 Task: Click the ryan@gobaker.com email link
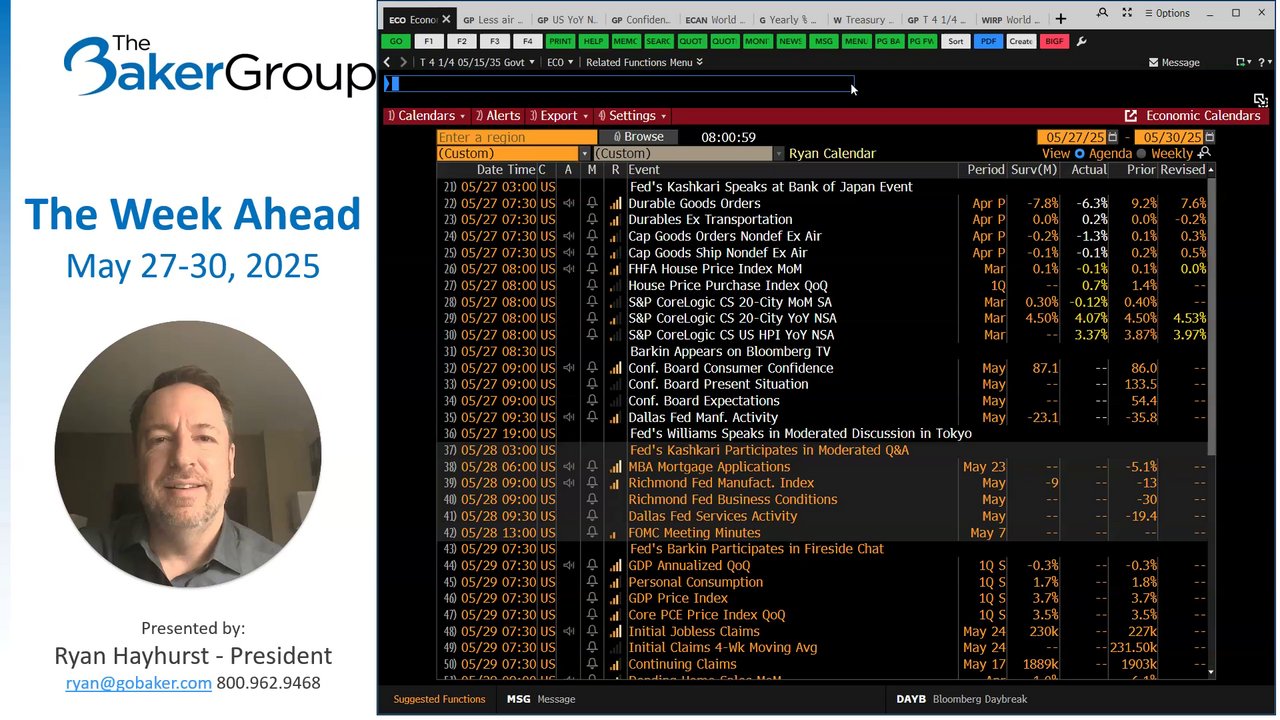point(138,683)
